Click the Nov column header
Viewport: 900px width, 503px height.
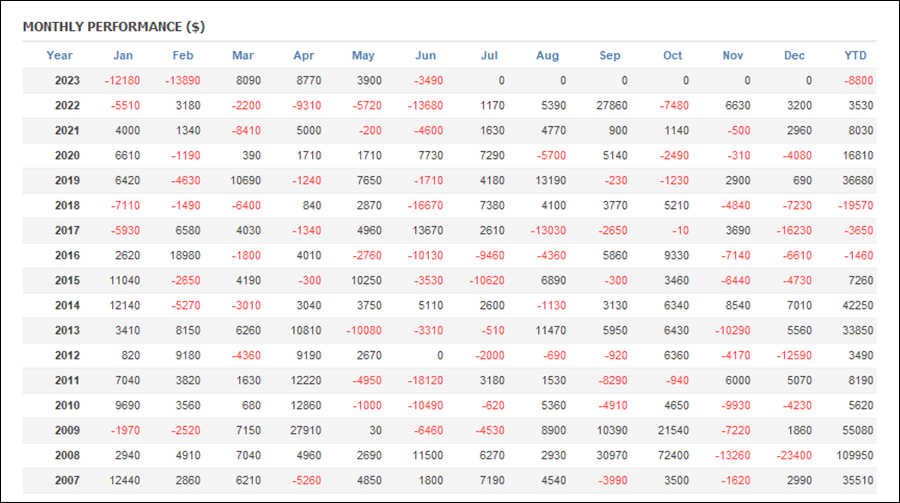tap(732, 55)
